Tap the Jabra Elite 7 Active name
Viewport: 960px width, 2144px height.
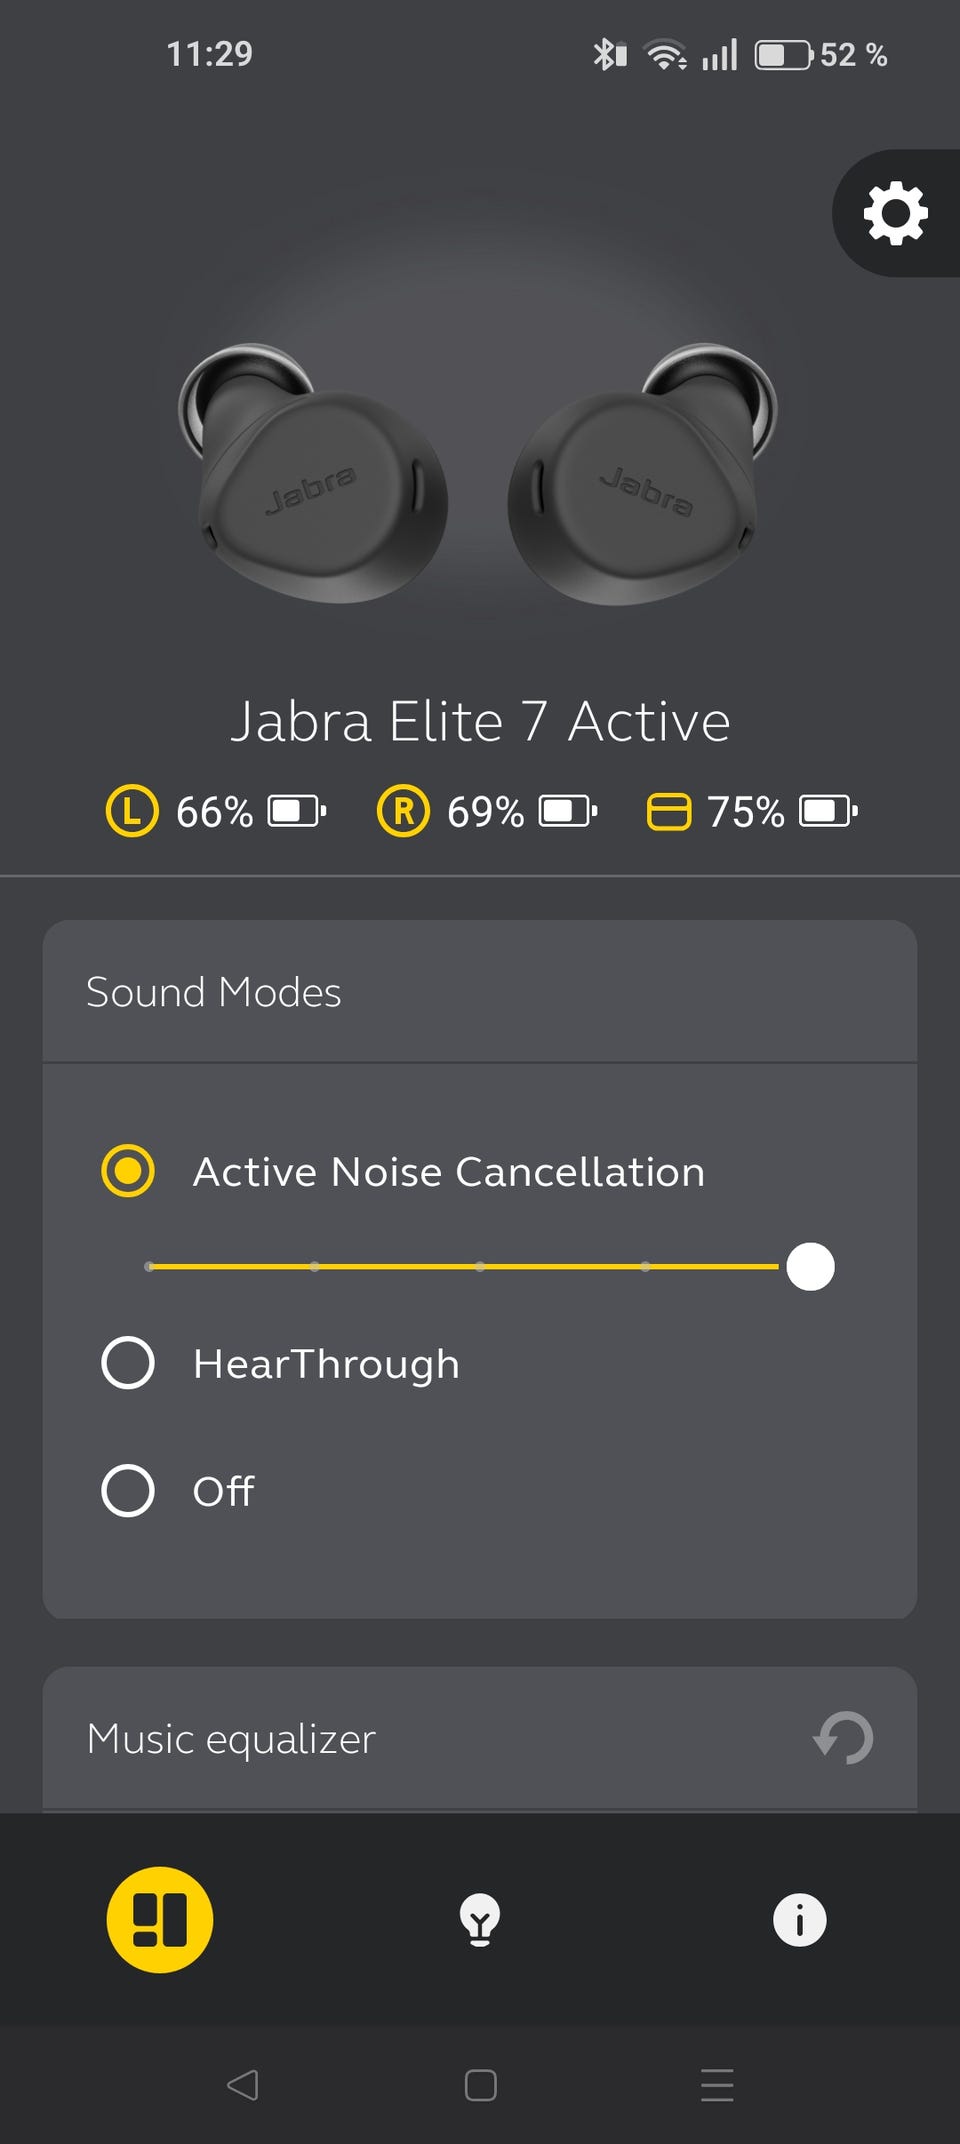[480, 721]
